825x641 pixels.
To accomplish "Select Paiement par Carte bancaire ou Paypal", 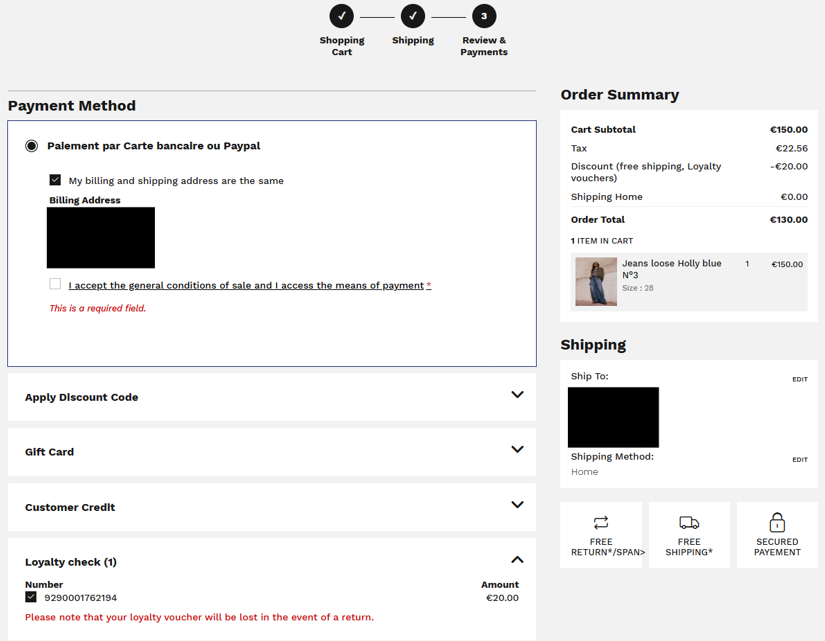I will pyautogui.click(x=32, y=146).
